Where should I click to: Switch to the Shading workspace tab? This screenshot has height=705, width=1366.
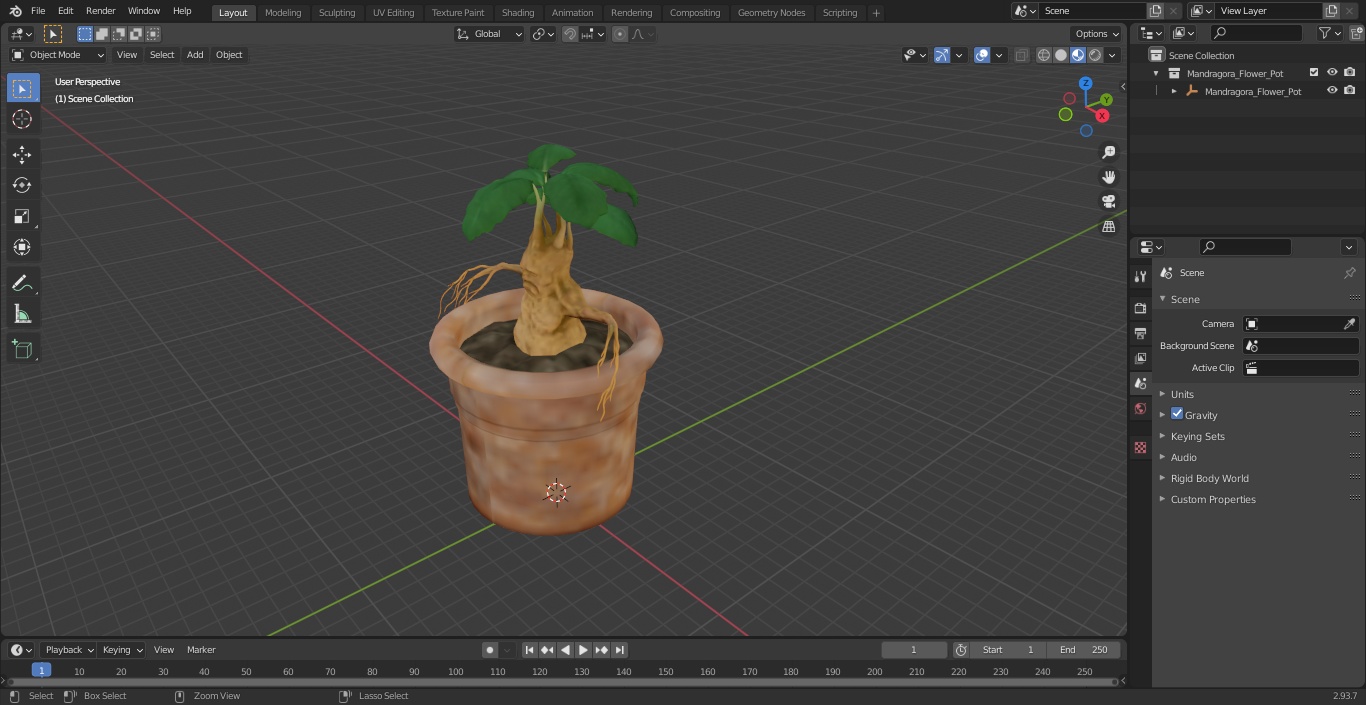[518, 12]
